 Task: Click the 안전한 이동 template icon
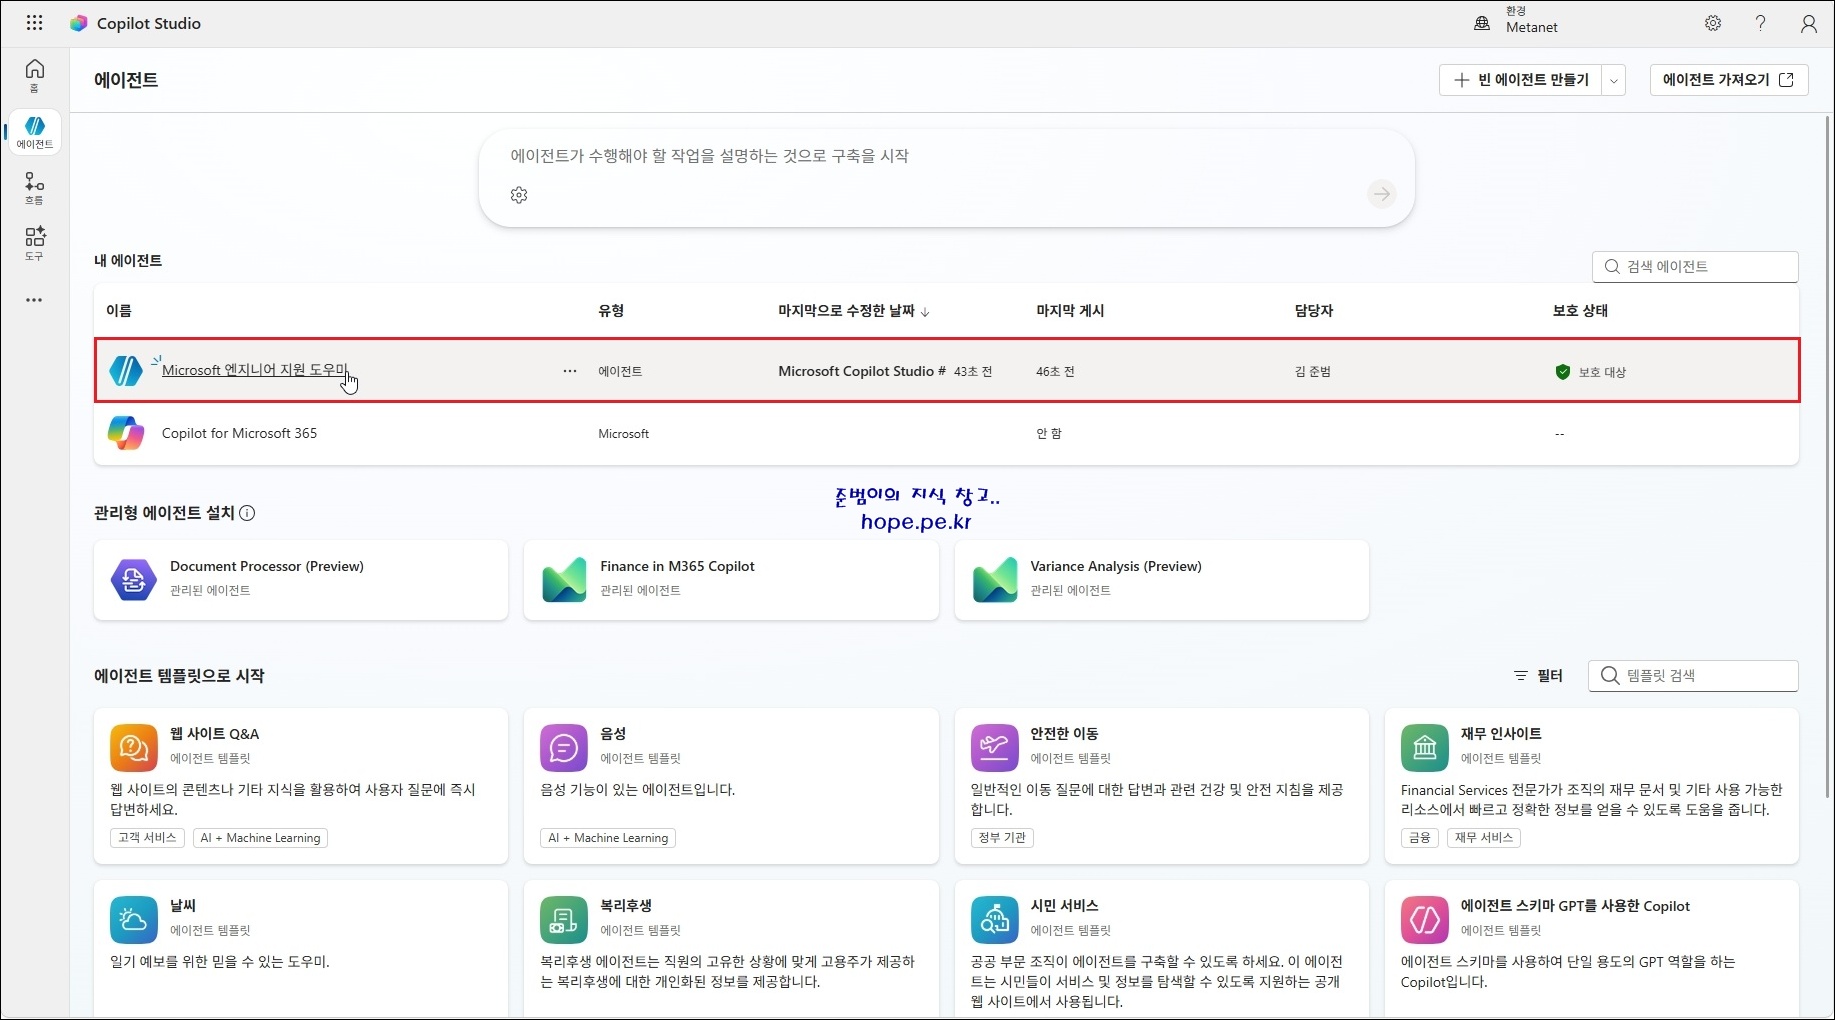pos(995,748)
